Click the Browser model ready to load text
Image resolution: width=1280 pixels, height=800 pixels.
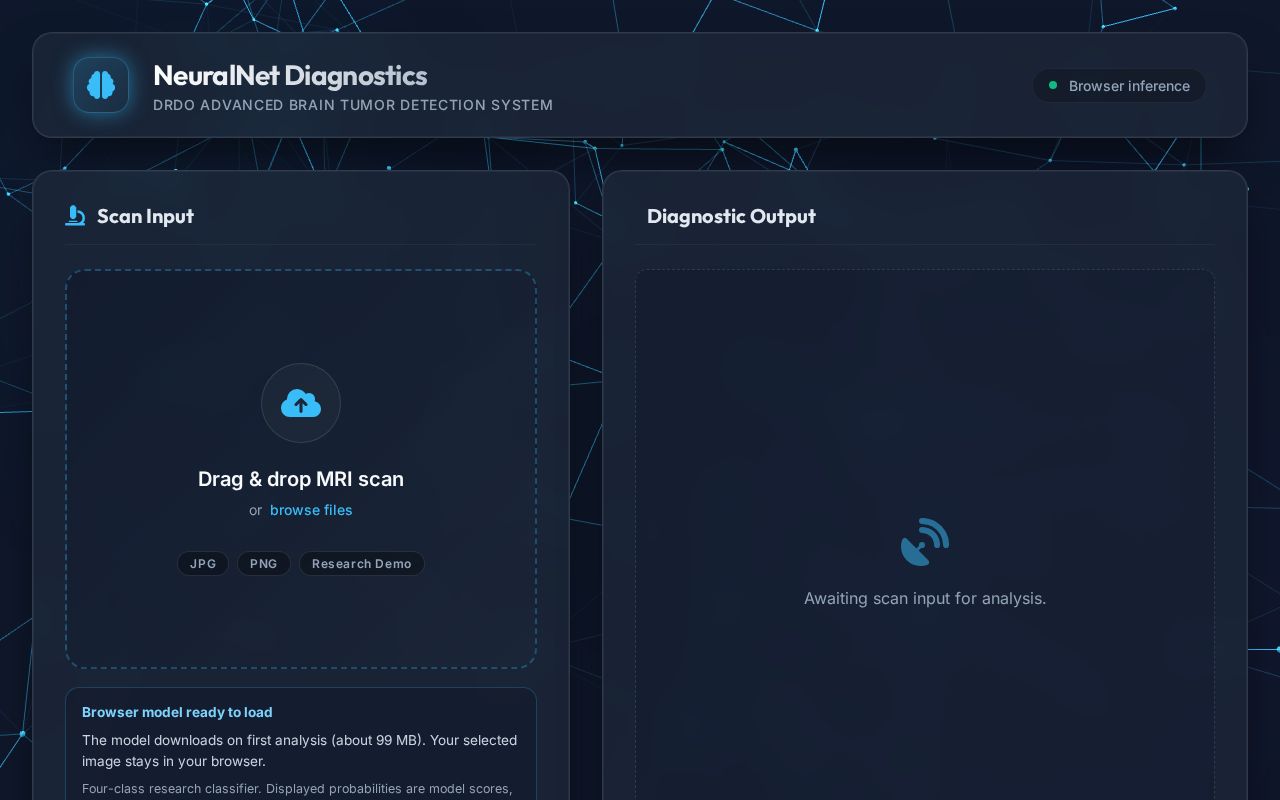pos(177,712)
